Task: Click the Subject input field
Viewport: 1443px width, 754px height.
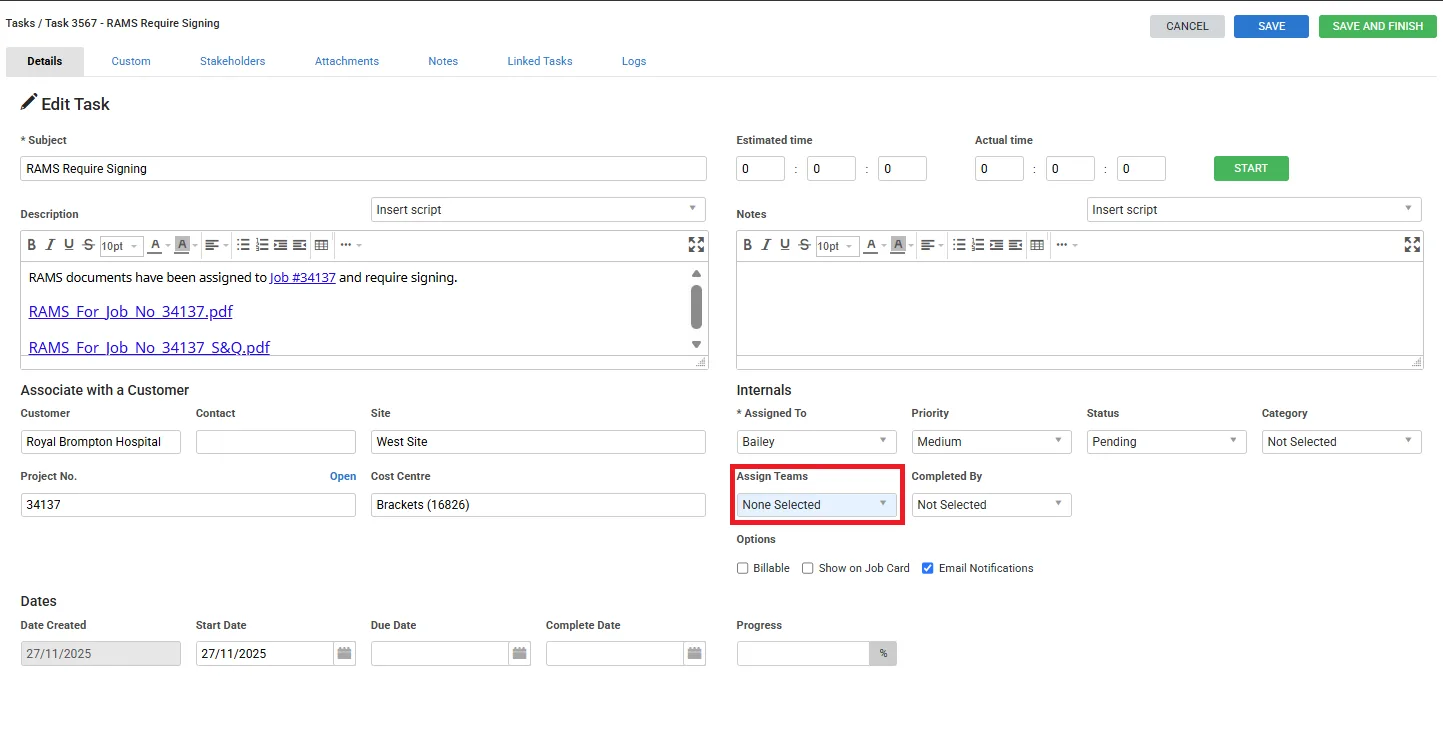Action: (363, 168)
